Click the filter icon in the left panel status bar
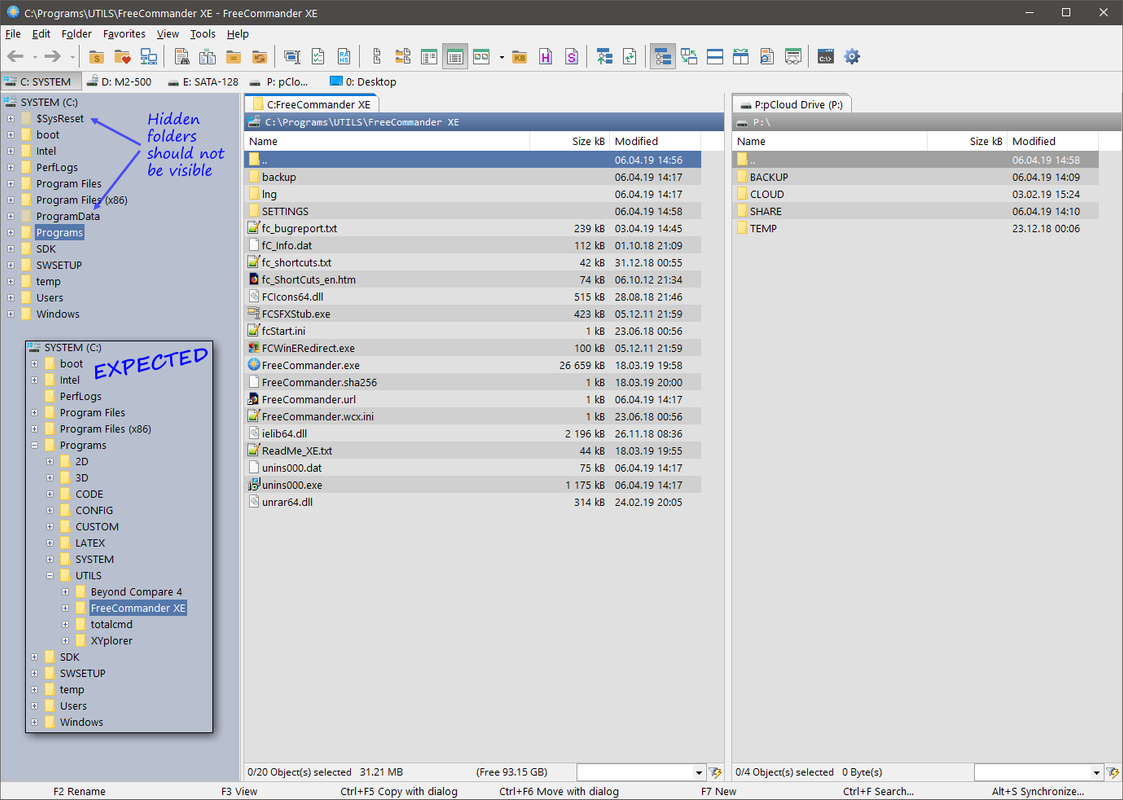This screenshot has width=1123, height=800. (715, 772)
